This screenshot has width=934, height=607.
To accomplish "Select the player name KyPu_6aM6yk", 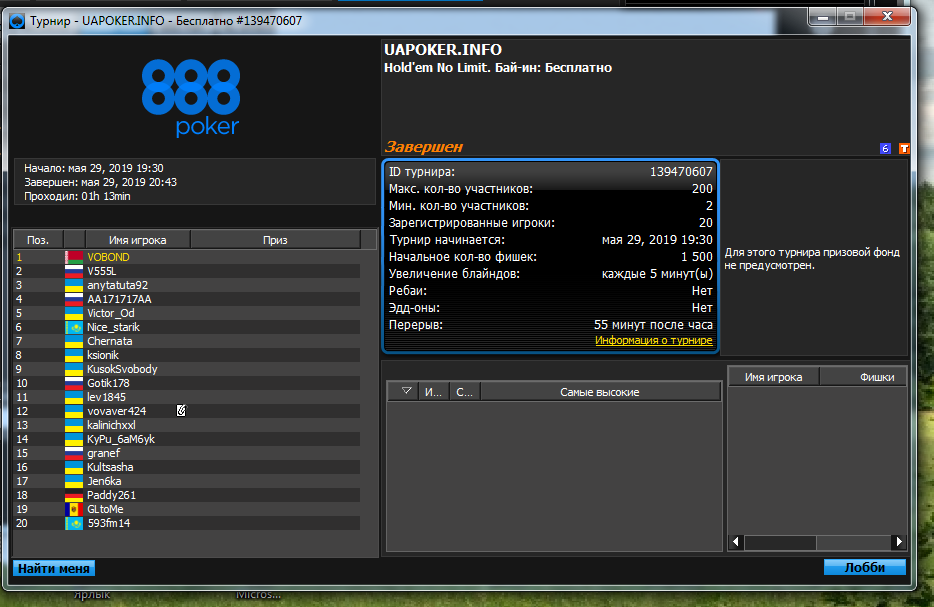I will point(121,439).
